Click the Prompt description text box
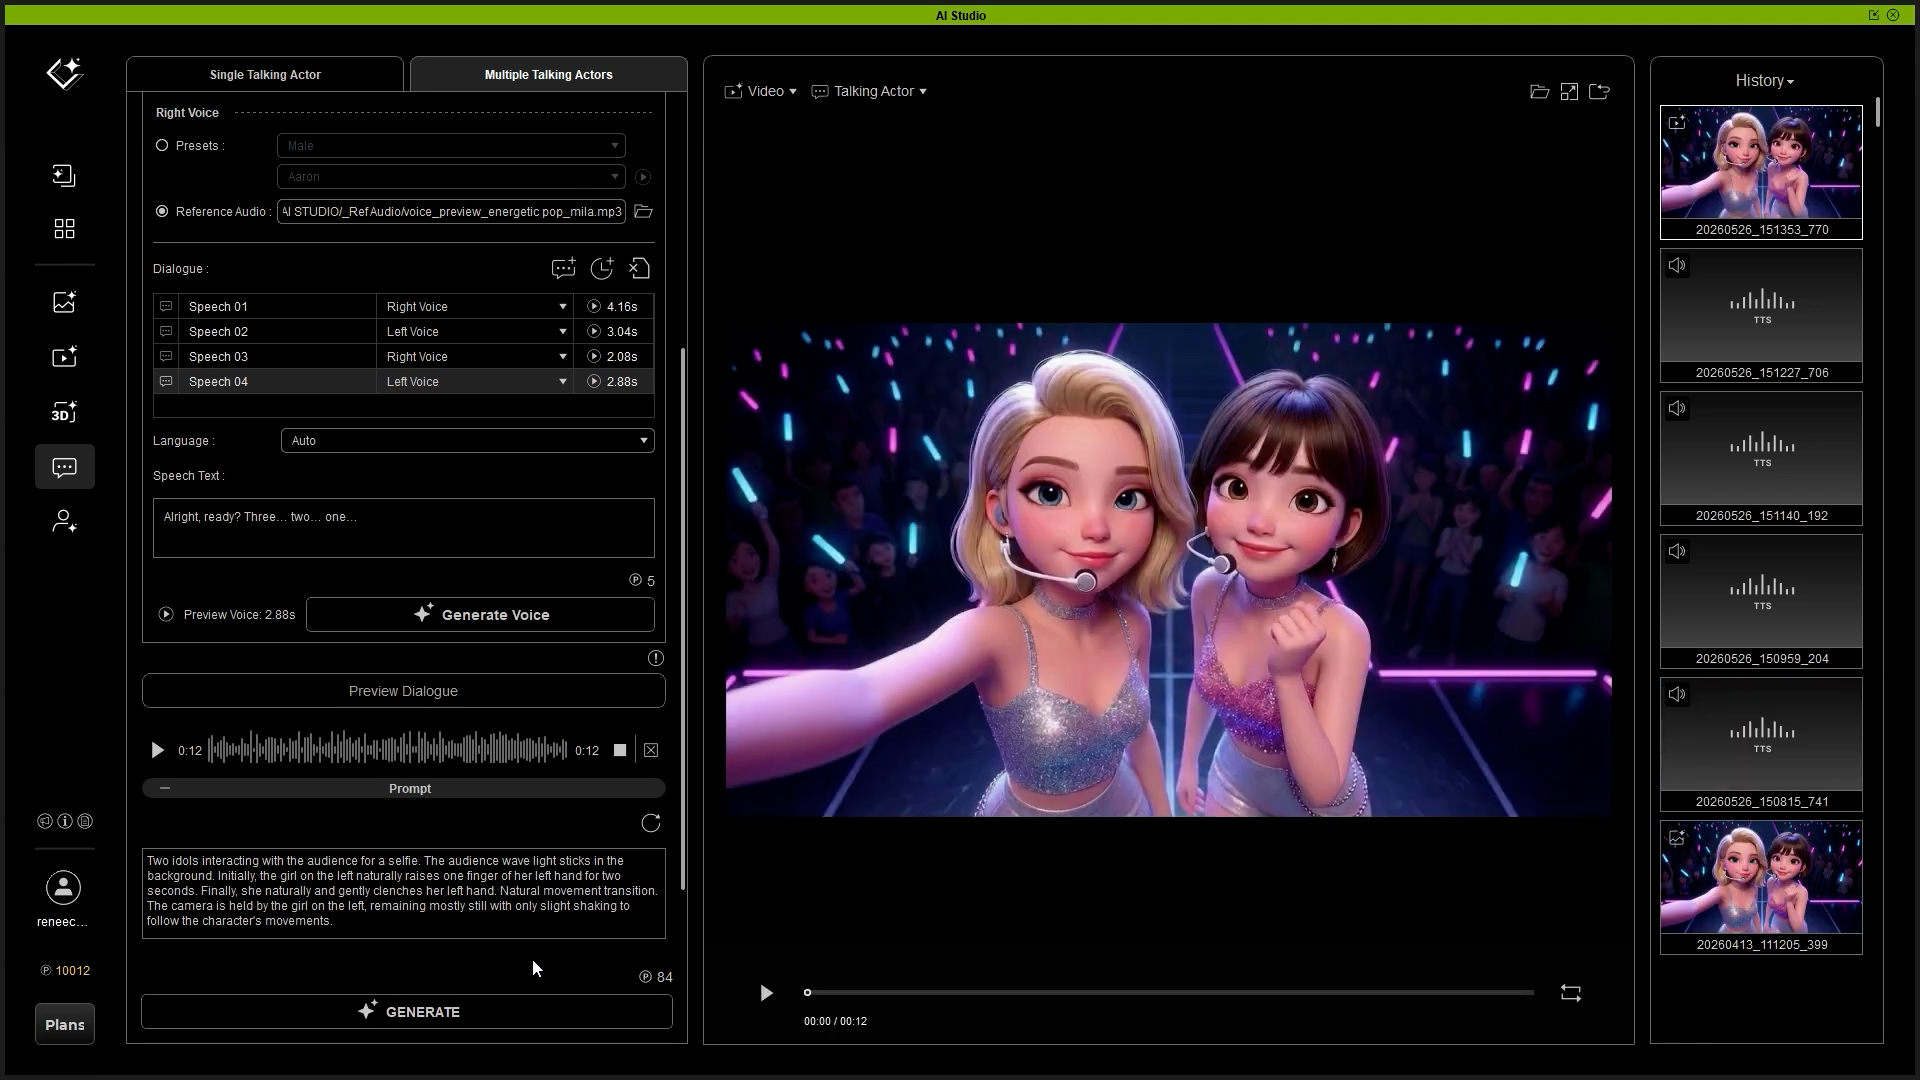 coord(404,894)
